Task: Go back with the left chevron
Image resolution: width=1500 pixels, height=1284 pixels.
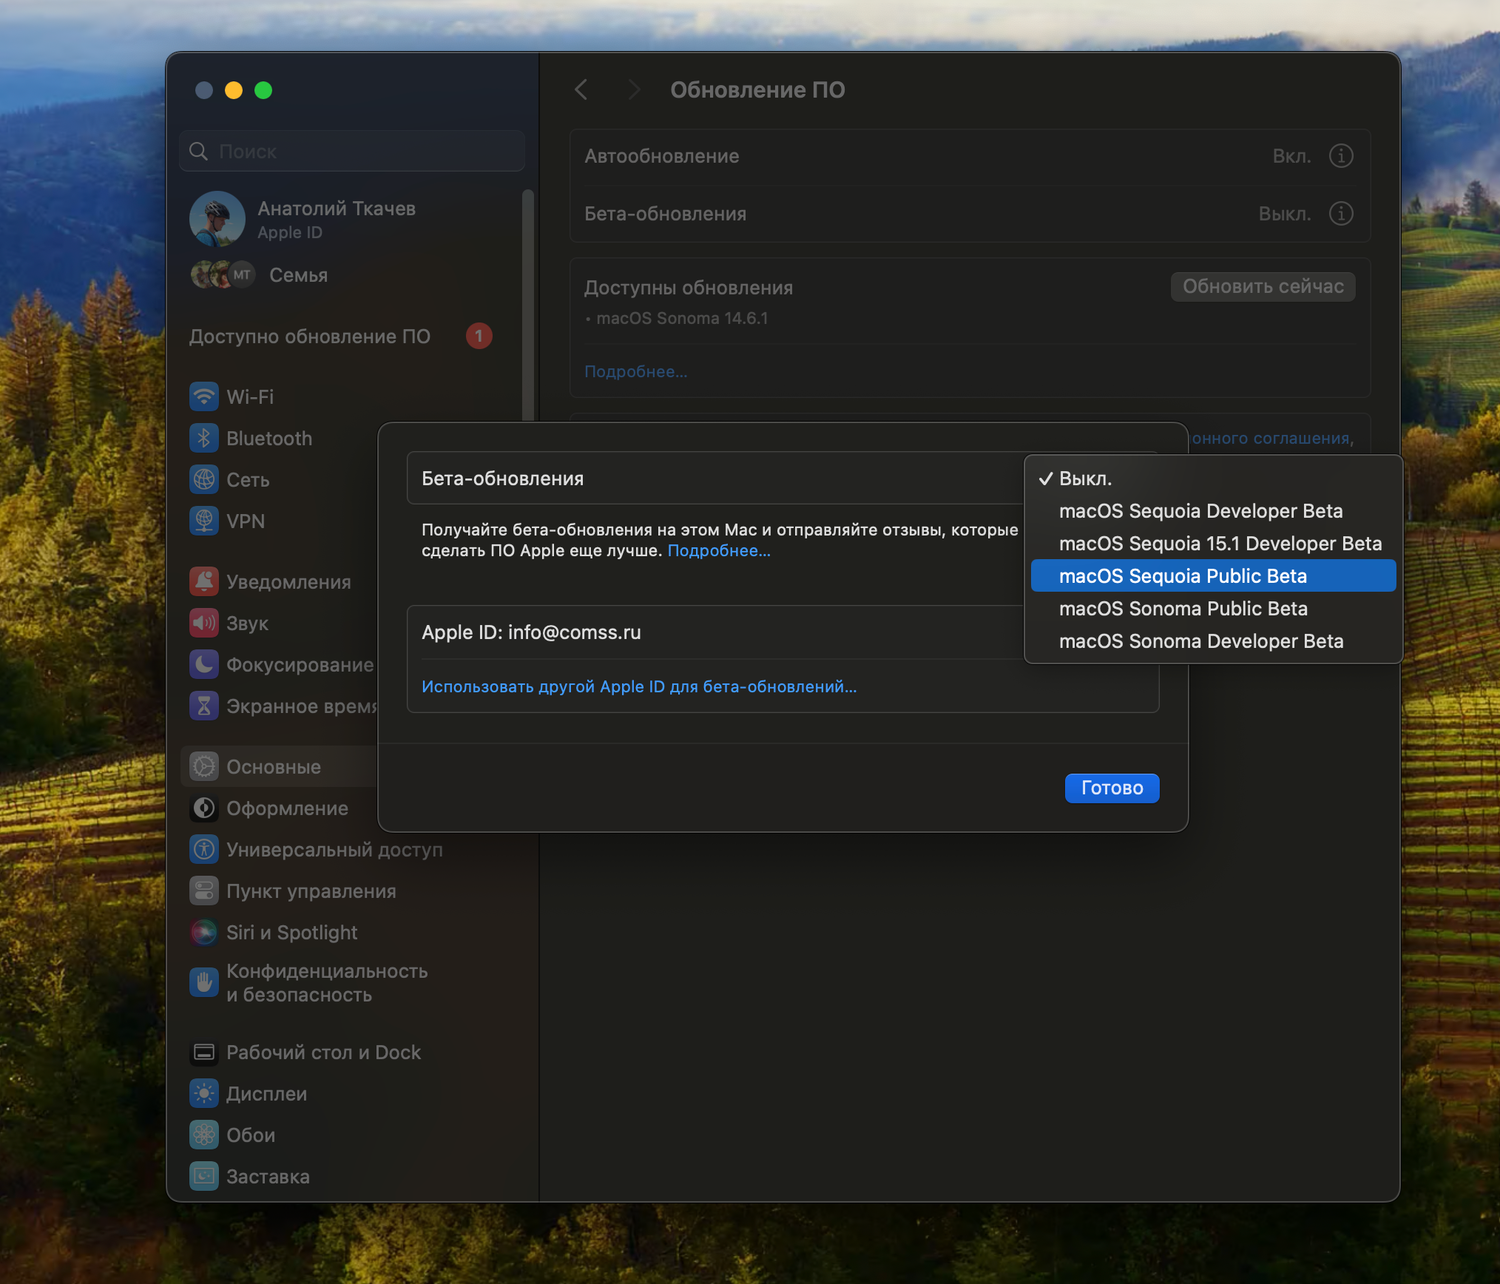Action: click(x=582, y=90)
